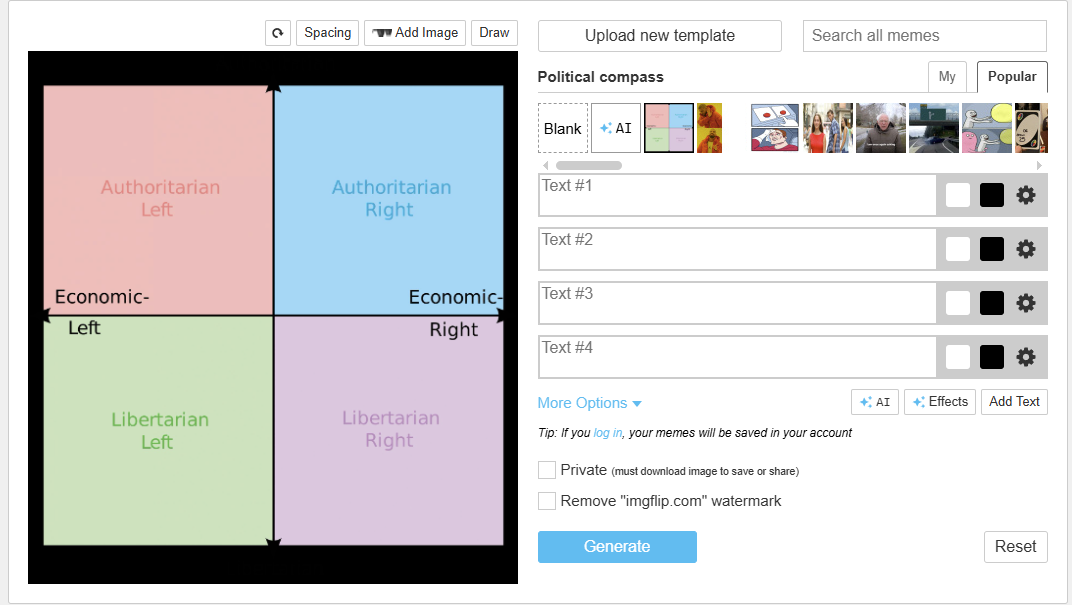Enable the Private option
This screenshot has height=605, width=1072.
[547, 470]
